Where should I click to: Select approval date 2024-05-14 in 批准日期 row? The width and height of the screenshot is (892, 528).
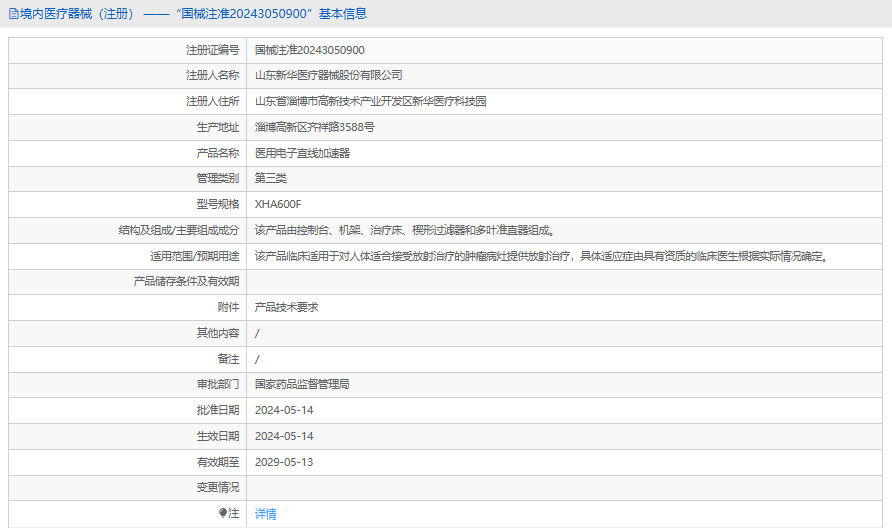(284, 410)
